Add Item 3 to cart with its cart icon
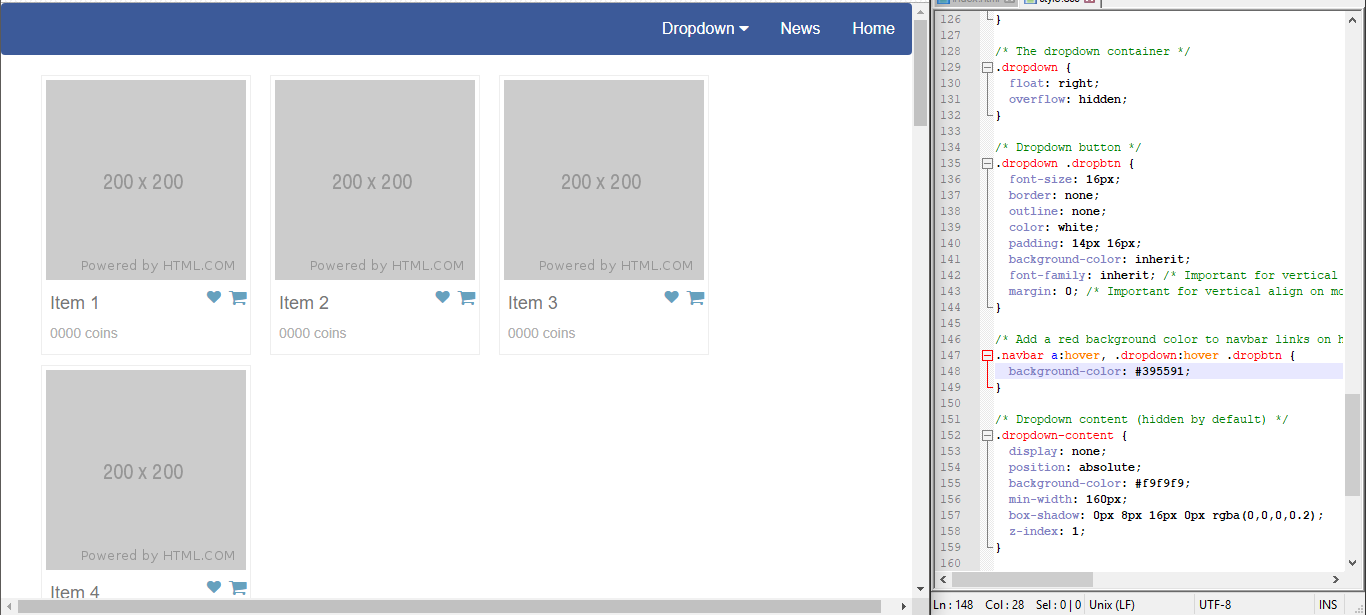This screenshot has height=615, width=1366. (696, 297)
